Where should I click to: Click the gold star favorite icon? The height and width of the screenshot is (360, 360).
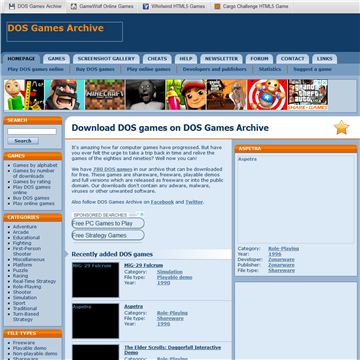(x=341, y=127)
